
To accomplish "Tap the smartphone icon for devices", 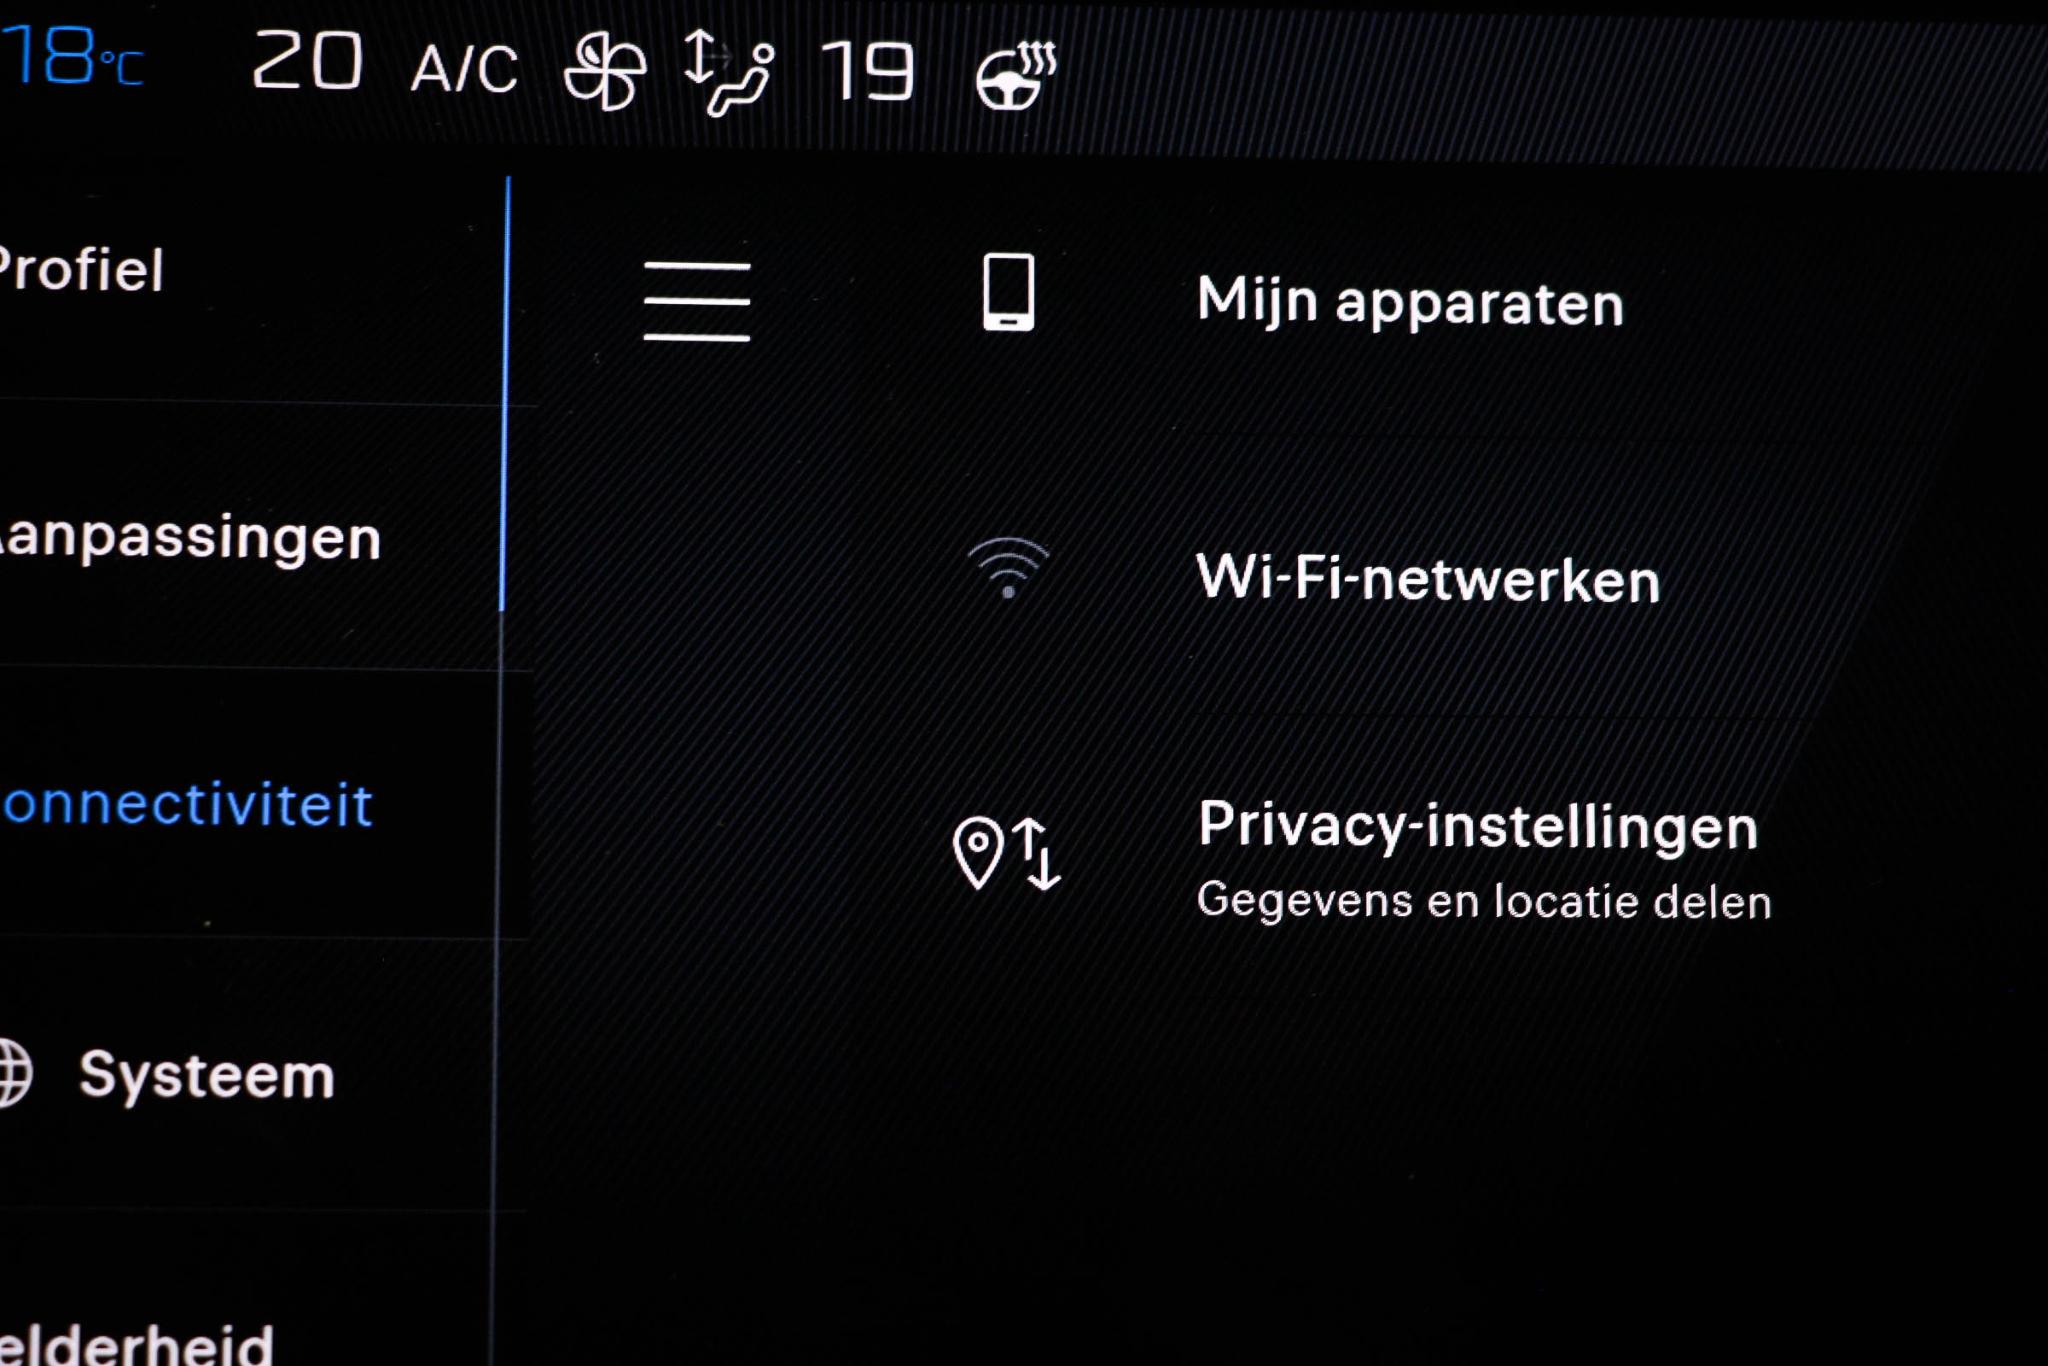I will (x=1008, y=291).
